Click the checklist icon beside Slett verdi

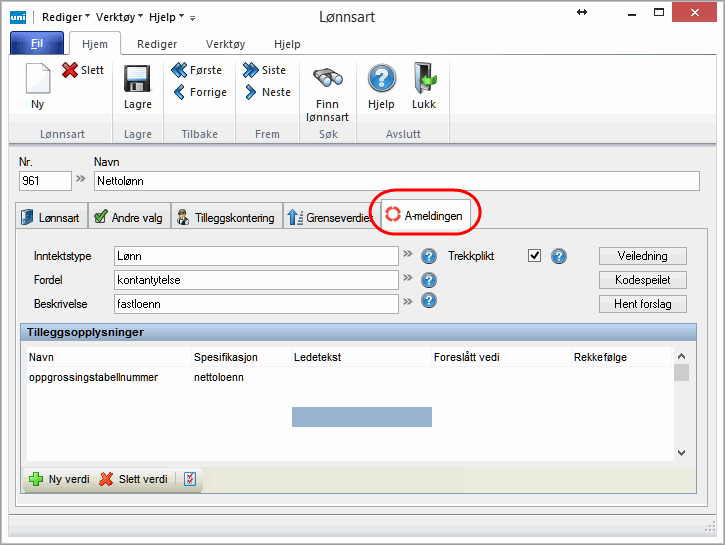tap(191, 479)
